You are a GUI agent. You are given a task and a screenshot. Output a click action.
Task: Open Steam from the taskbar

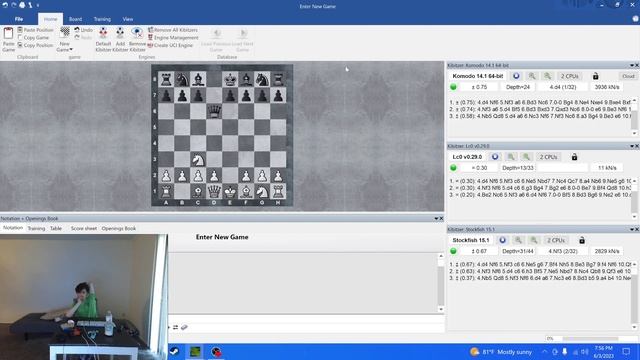174,351
